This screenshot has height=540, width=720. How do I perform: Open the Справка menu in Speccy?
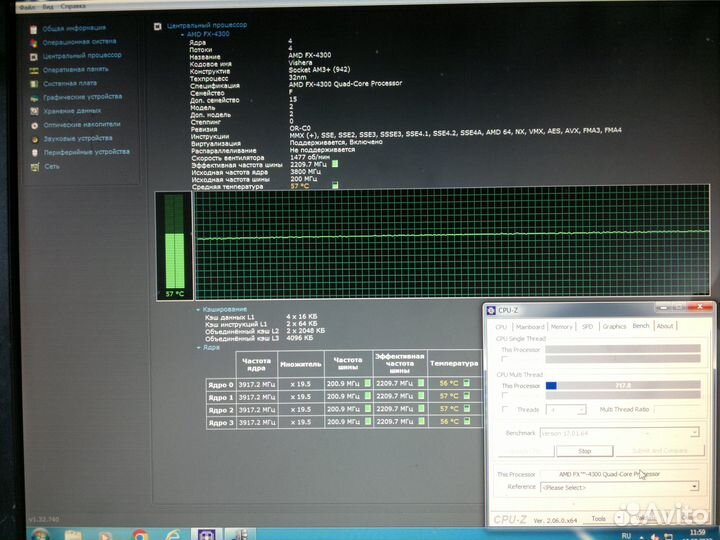(73, 6)
